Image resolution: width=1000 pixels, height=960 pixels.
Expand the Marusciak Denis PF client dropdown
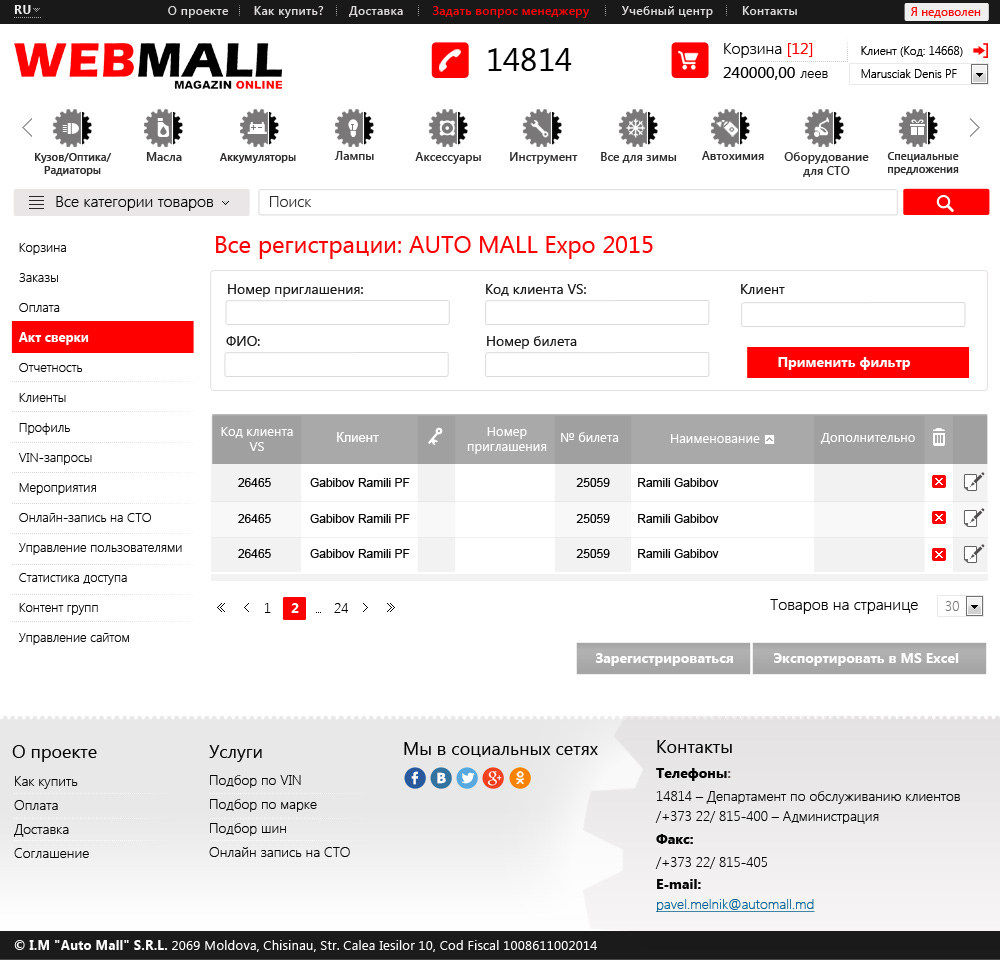point(979,75)
